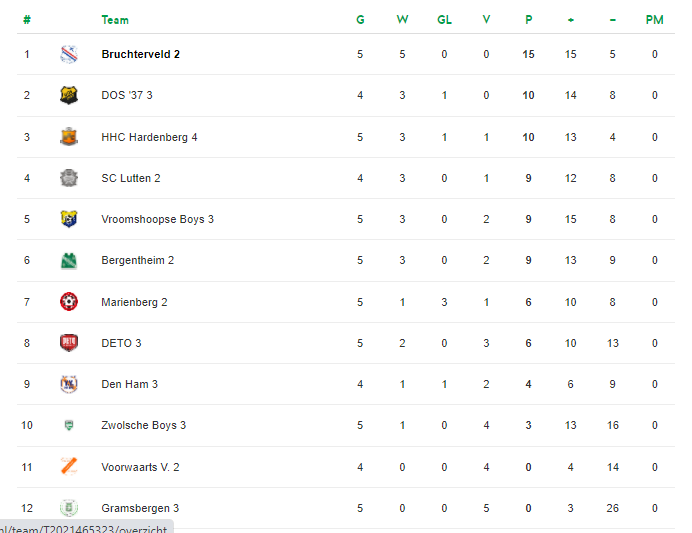The image size is (692, 533).
Task: Click the DOS '37 3 club logo
Action: pos(69,95)
